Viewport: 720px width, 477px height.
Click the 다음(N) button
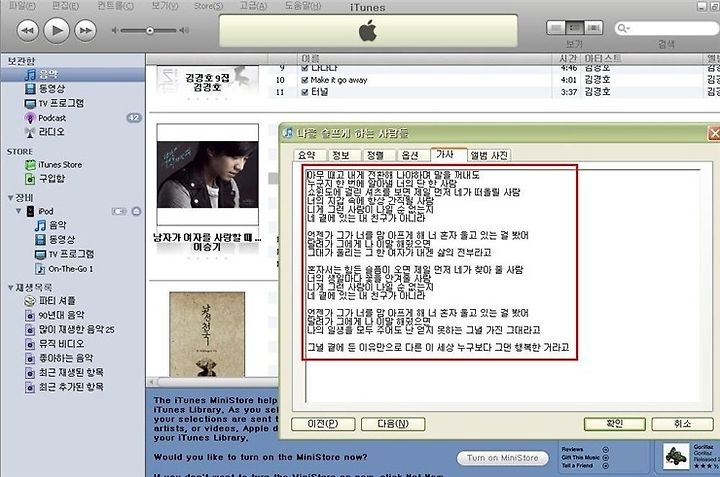coord(393,424)
